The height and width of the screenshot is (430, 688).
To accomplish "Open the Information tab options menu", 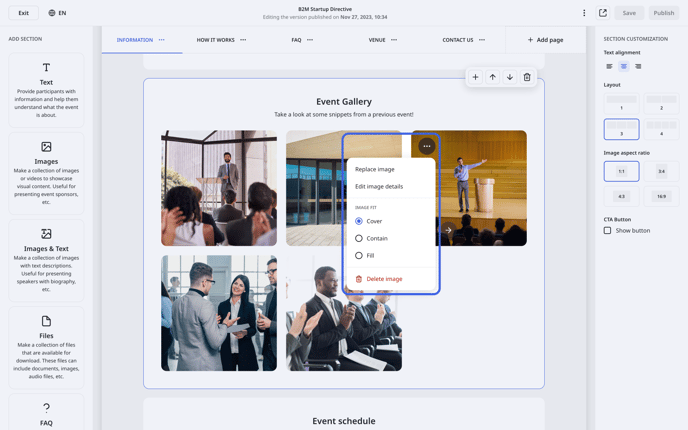I will tap(161, 40).
